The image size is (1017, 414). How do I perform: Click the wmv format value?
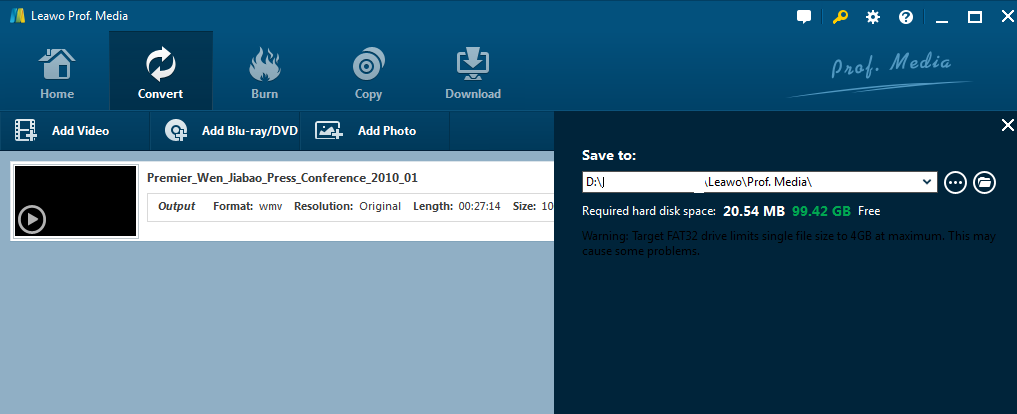[270, 206]
